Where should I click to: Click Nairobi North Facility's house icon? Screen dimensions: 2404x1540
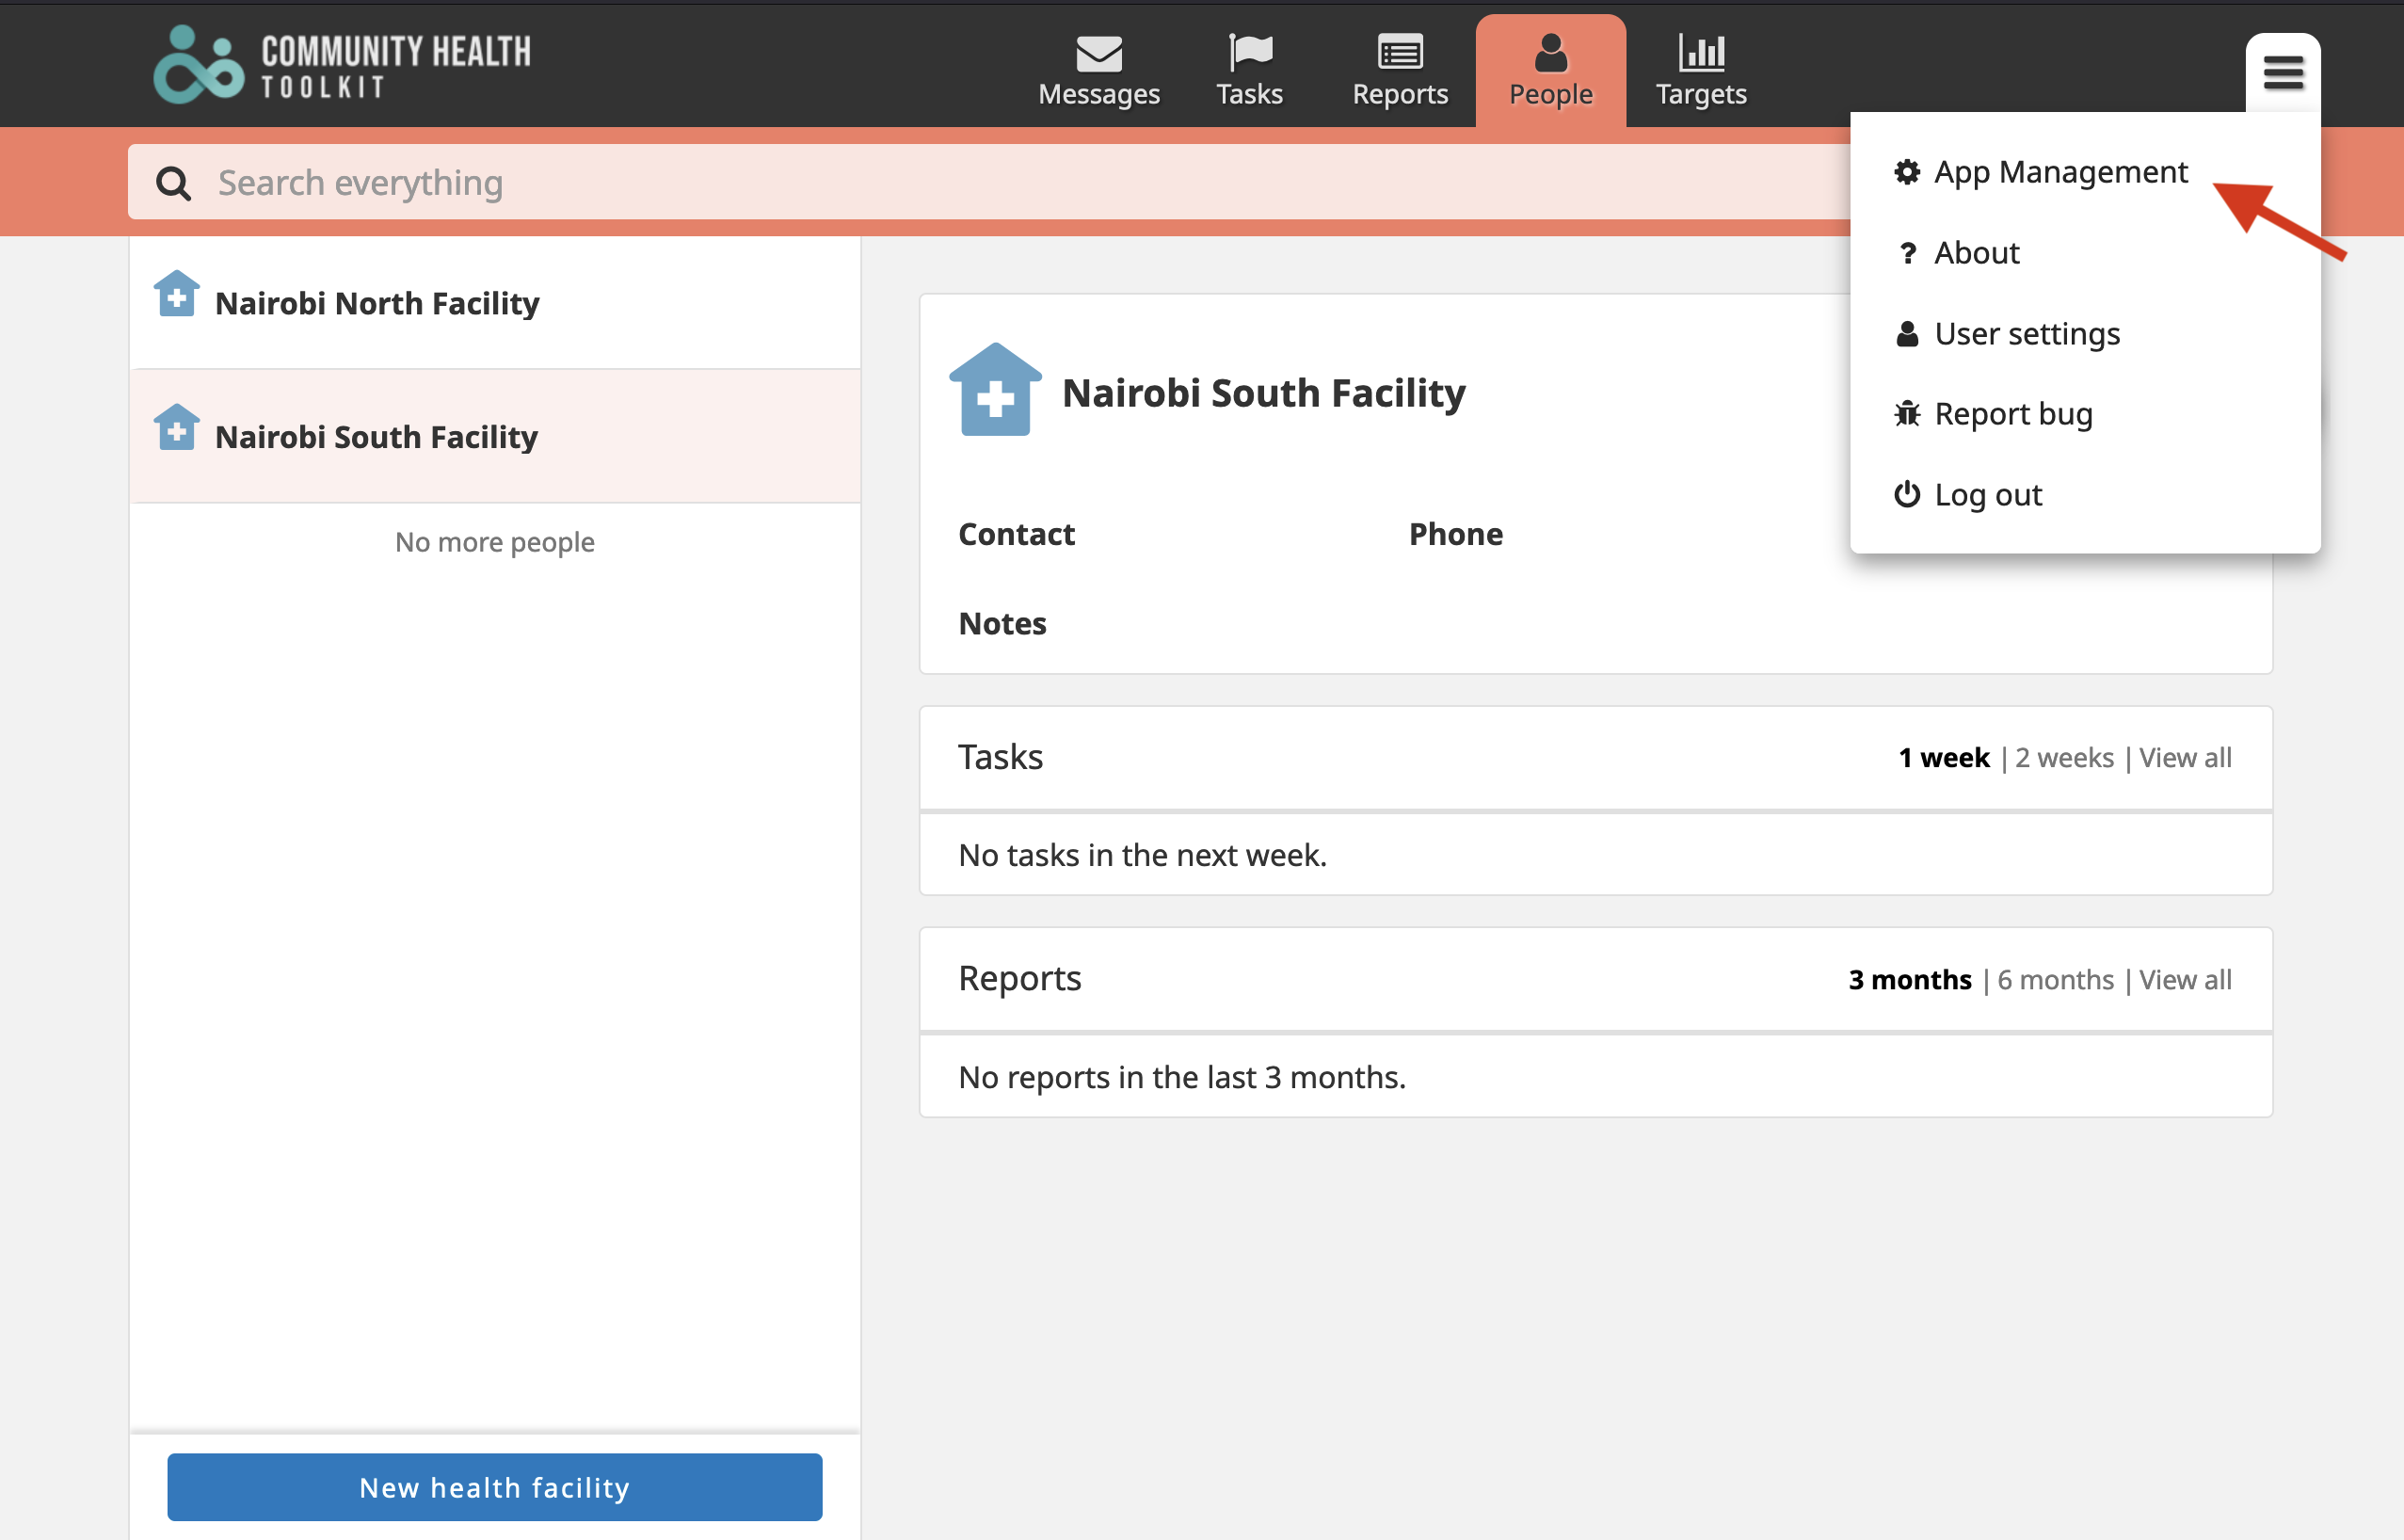tap(177, 295)
